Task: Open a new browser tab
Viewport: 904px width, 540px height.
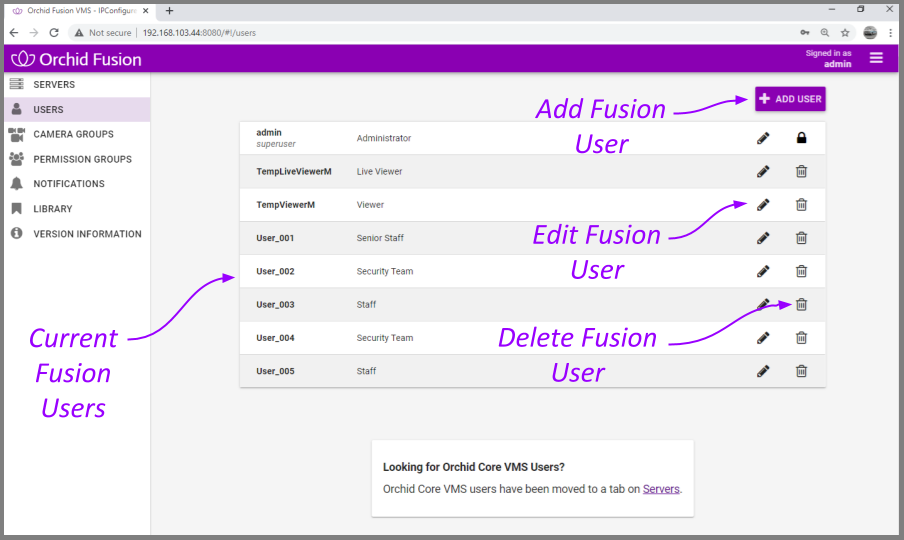Action: pos(170,10)
